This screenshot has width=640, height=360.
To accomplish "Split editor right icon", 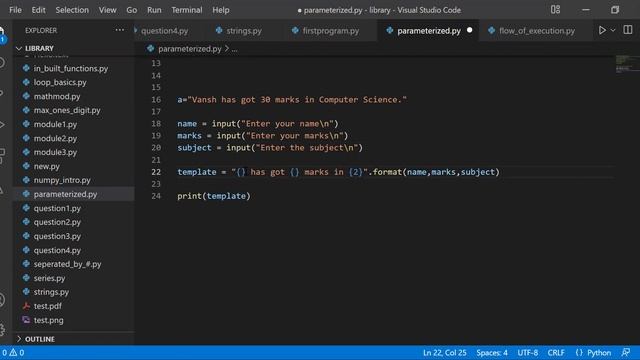I will [628, 30].
